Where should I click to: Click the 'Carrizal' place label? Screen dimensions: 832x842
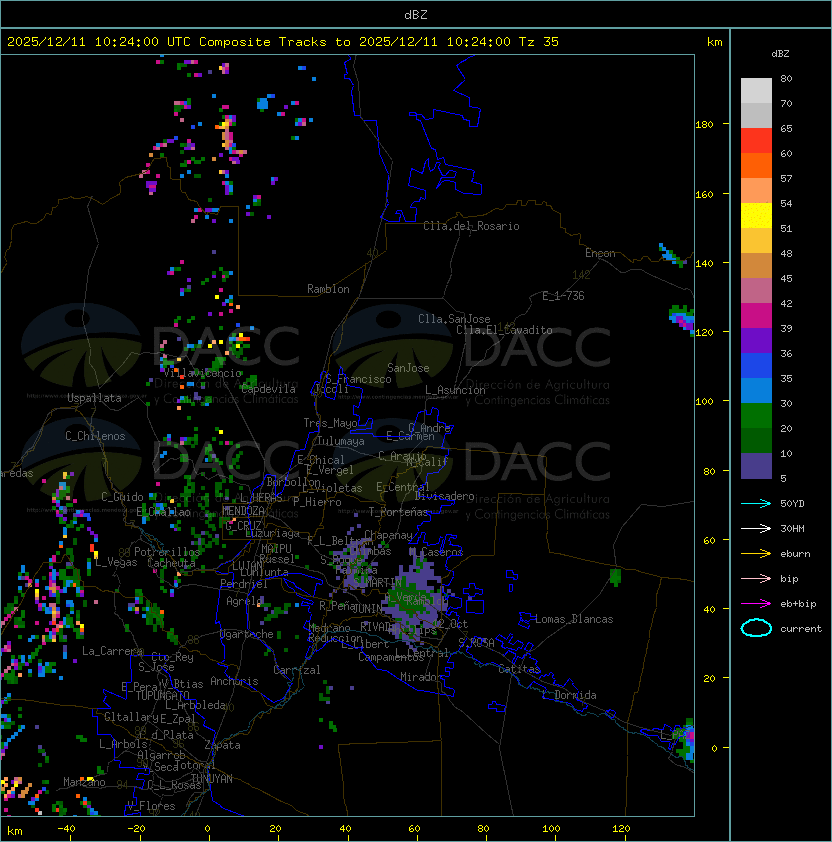(x=296, y=670)
